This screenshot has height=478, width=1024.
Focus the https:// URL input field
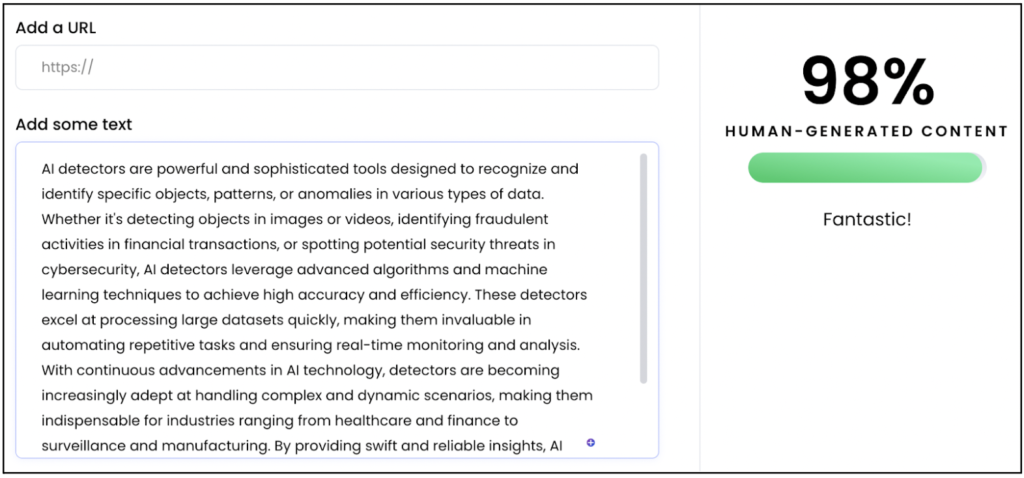point(337,68)
